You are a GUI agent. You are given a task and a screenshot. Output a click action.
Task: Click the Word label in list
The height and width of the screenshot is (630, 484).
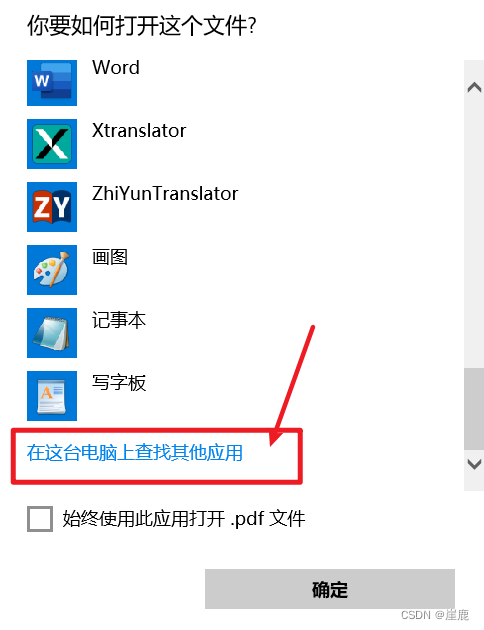click(116, 67)
